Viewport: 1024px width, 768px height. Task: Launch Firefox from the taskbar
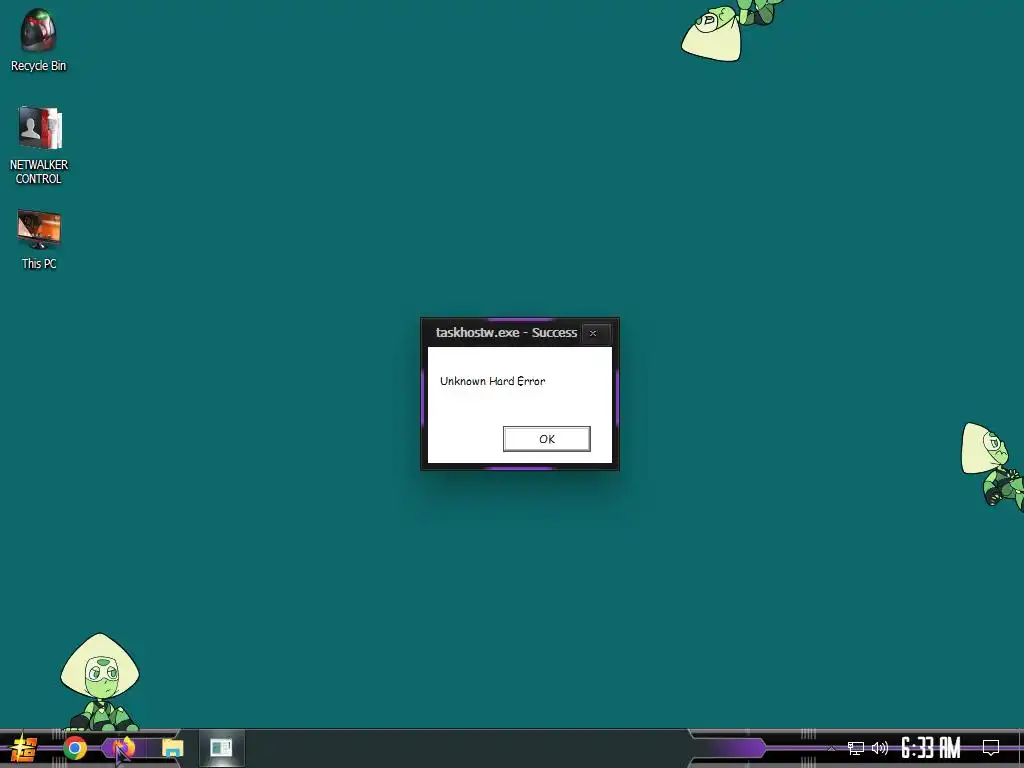(x=123, y=748)
